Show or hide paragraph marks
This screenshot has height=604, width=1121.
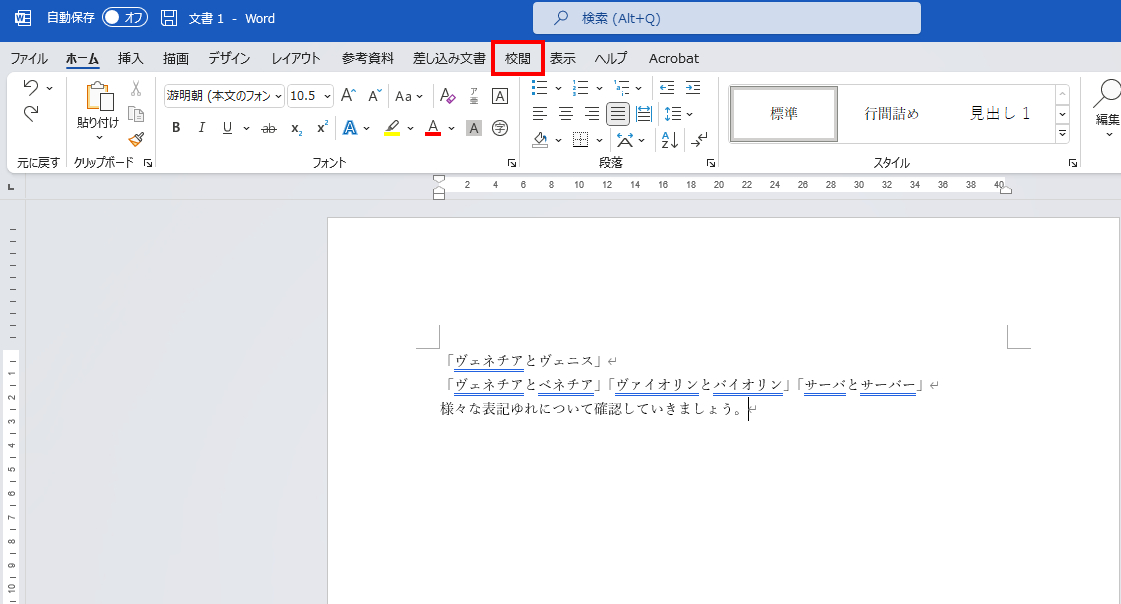699,139
